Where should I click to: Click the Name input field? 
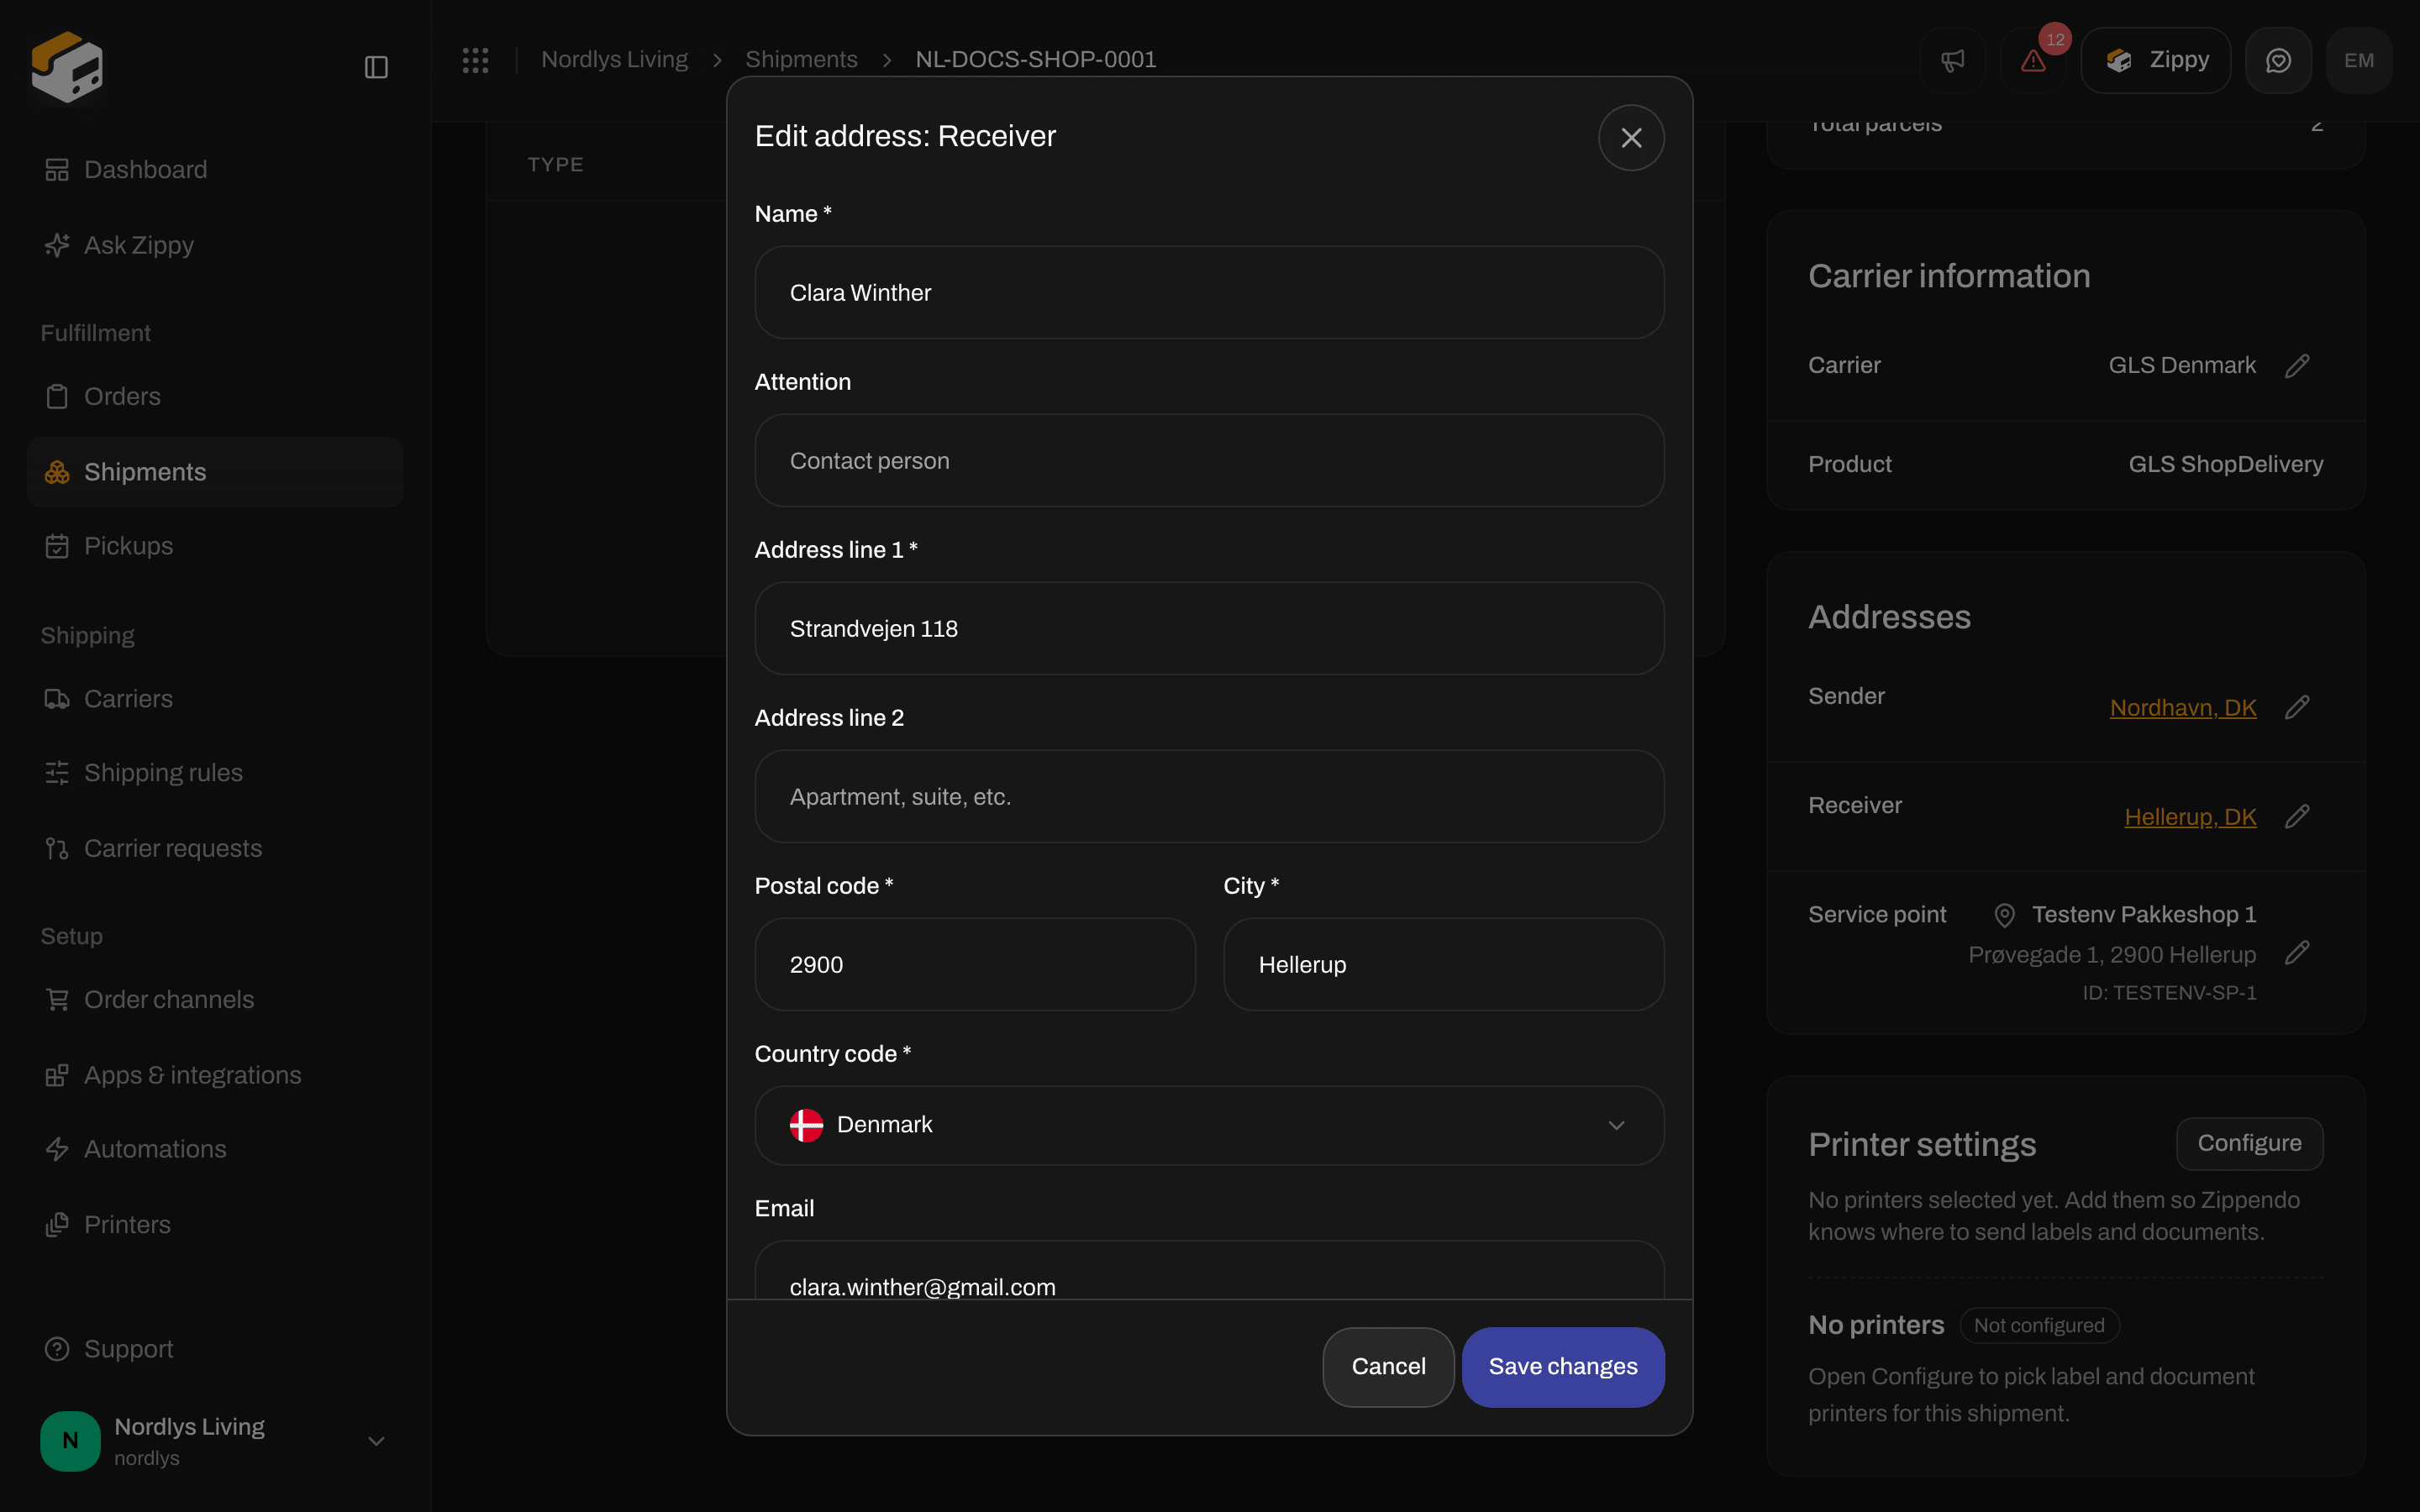(1209, 293)
